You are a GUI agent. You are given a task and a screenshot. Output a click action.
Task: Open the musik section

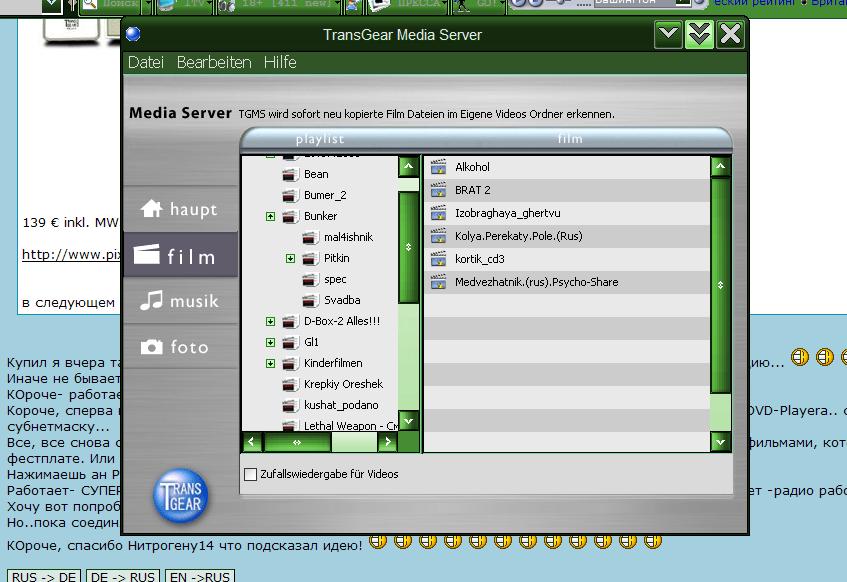(x=180, y=301)
